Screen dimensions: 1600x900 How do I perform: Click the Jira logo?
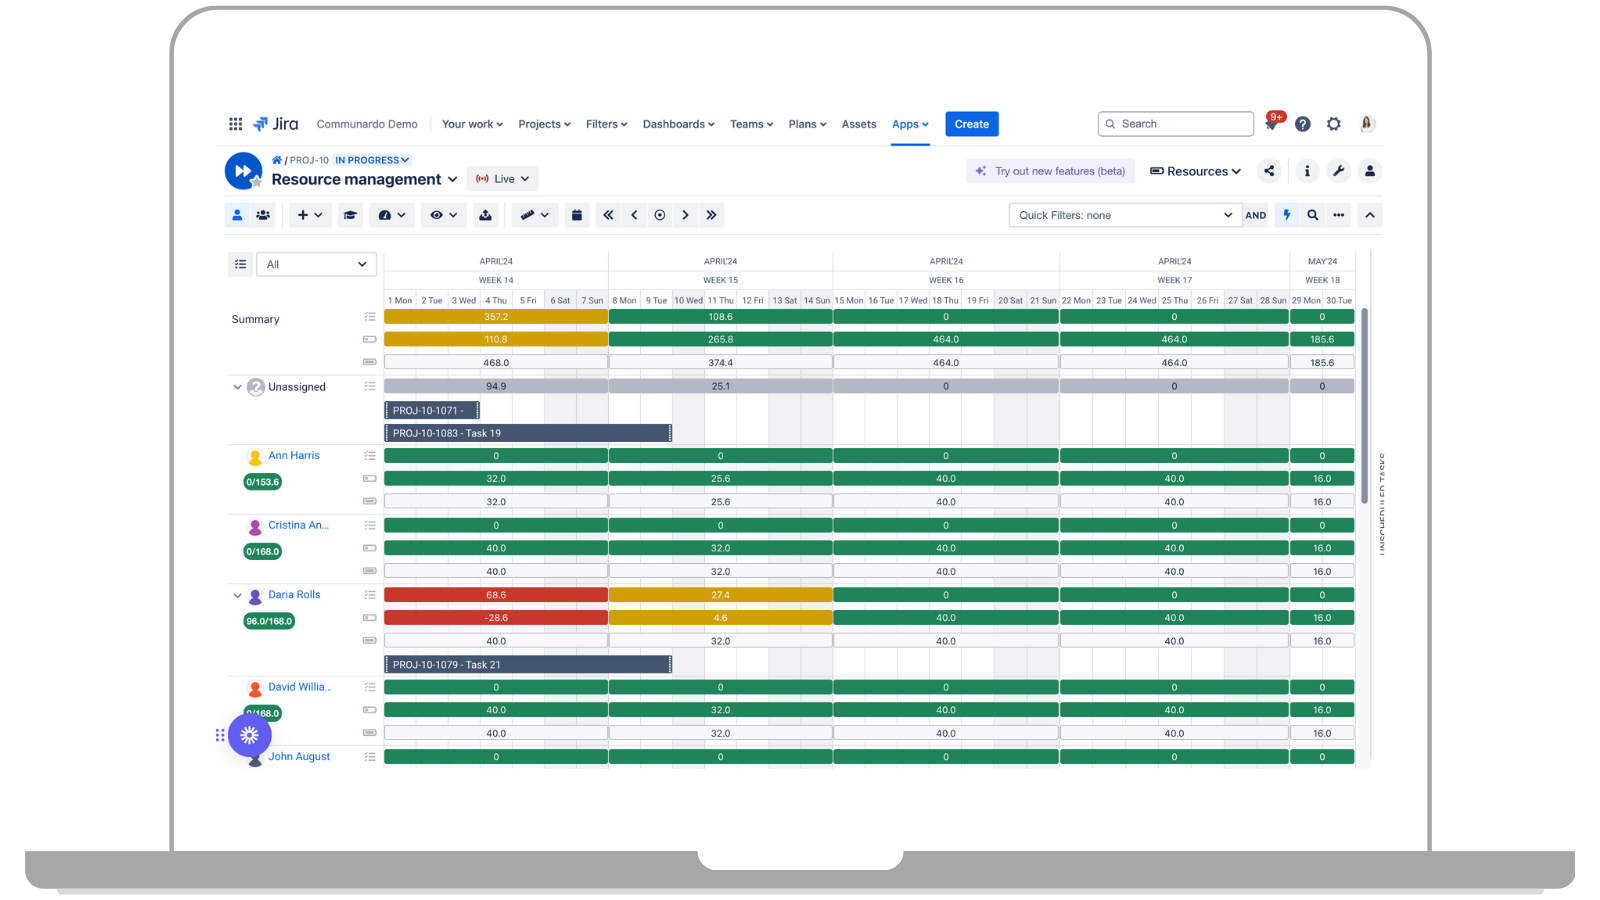(276, 124)
